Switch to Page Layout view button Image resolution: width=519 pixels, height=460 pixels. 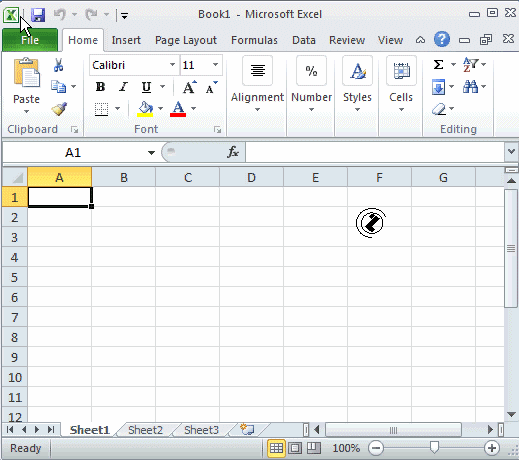(295, 448)
